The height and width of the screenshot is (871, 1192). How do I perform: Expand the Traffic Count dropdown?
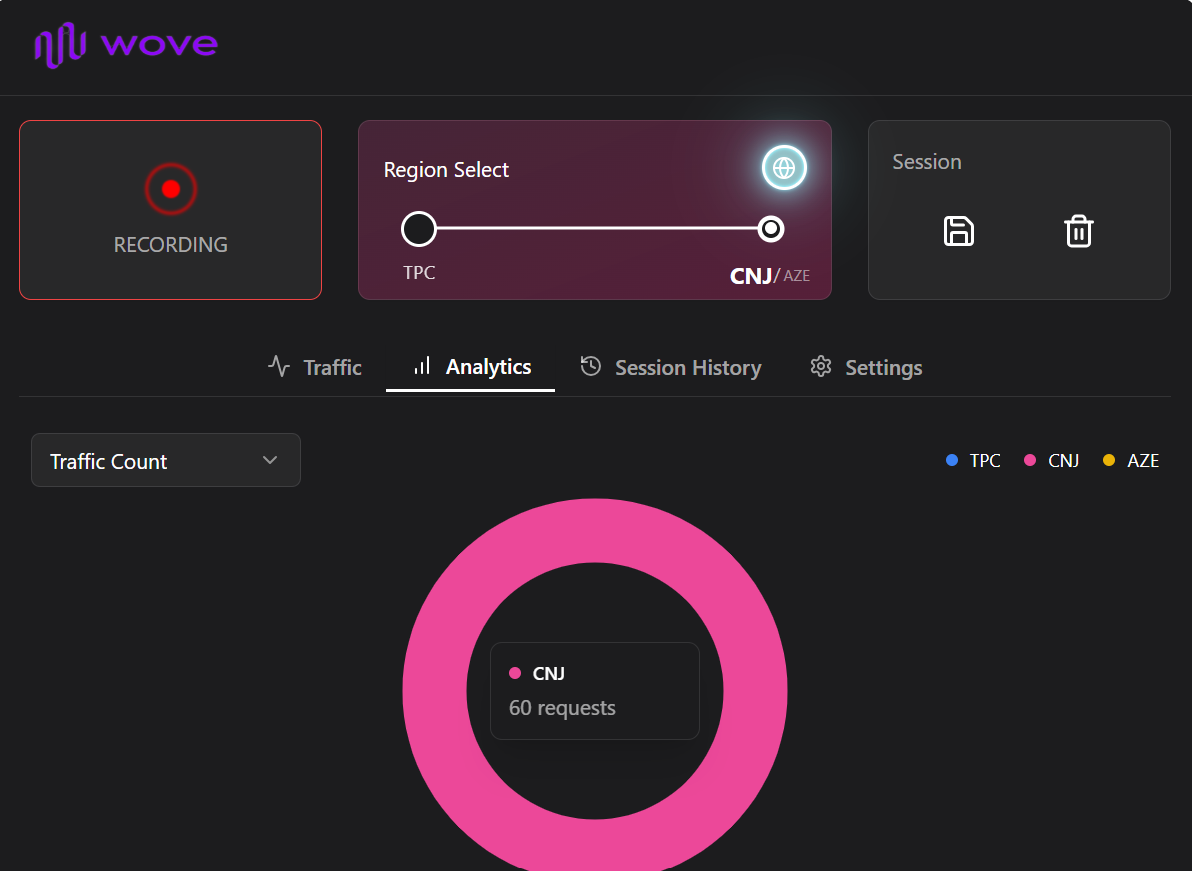pos(166,461)
